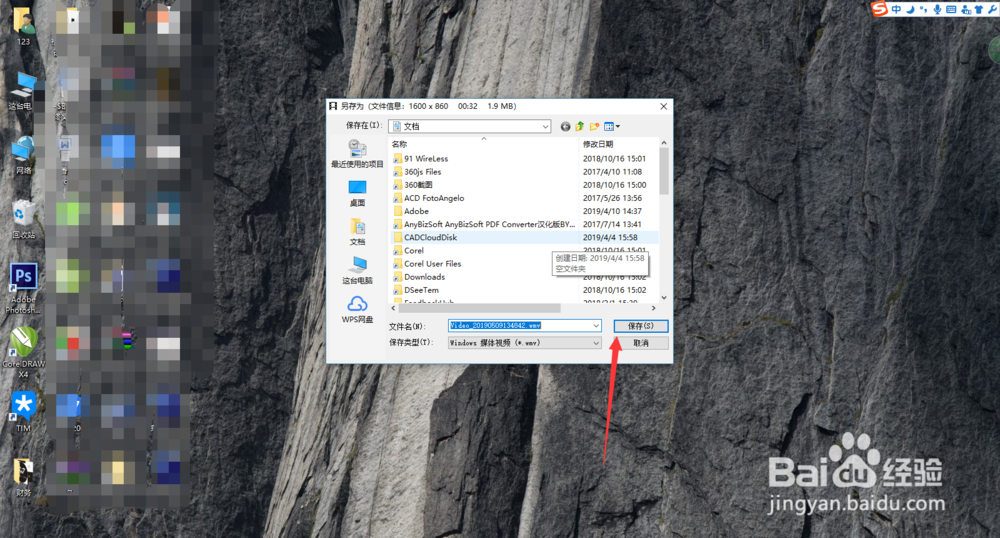This screenshot has height=538, width=1000.
Task: Click the date 2019/4/10 14:37 cell
Action: click(612, 212)
